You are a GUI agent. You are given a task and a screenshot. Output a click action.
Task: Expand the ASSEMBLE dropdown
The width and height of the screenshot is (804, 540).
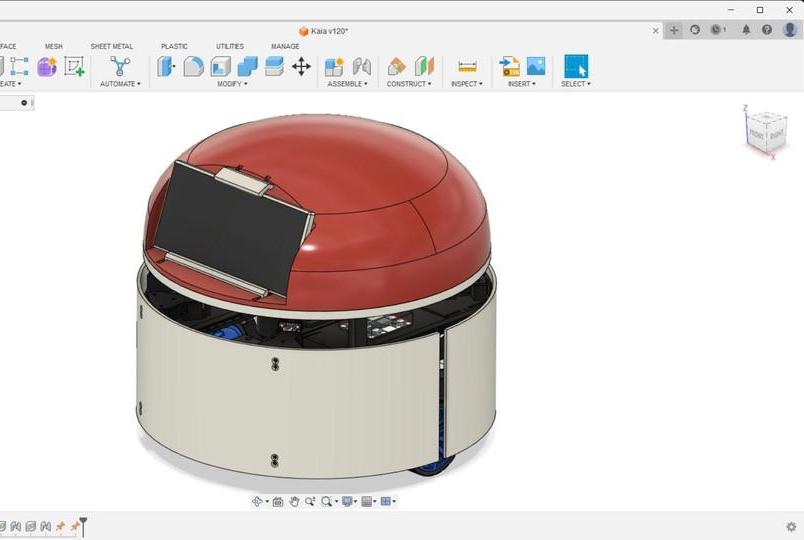[348, 84]
